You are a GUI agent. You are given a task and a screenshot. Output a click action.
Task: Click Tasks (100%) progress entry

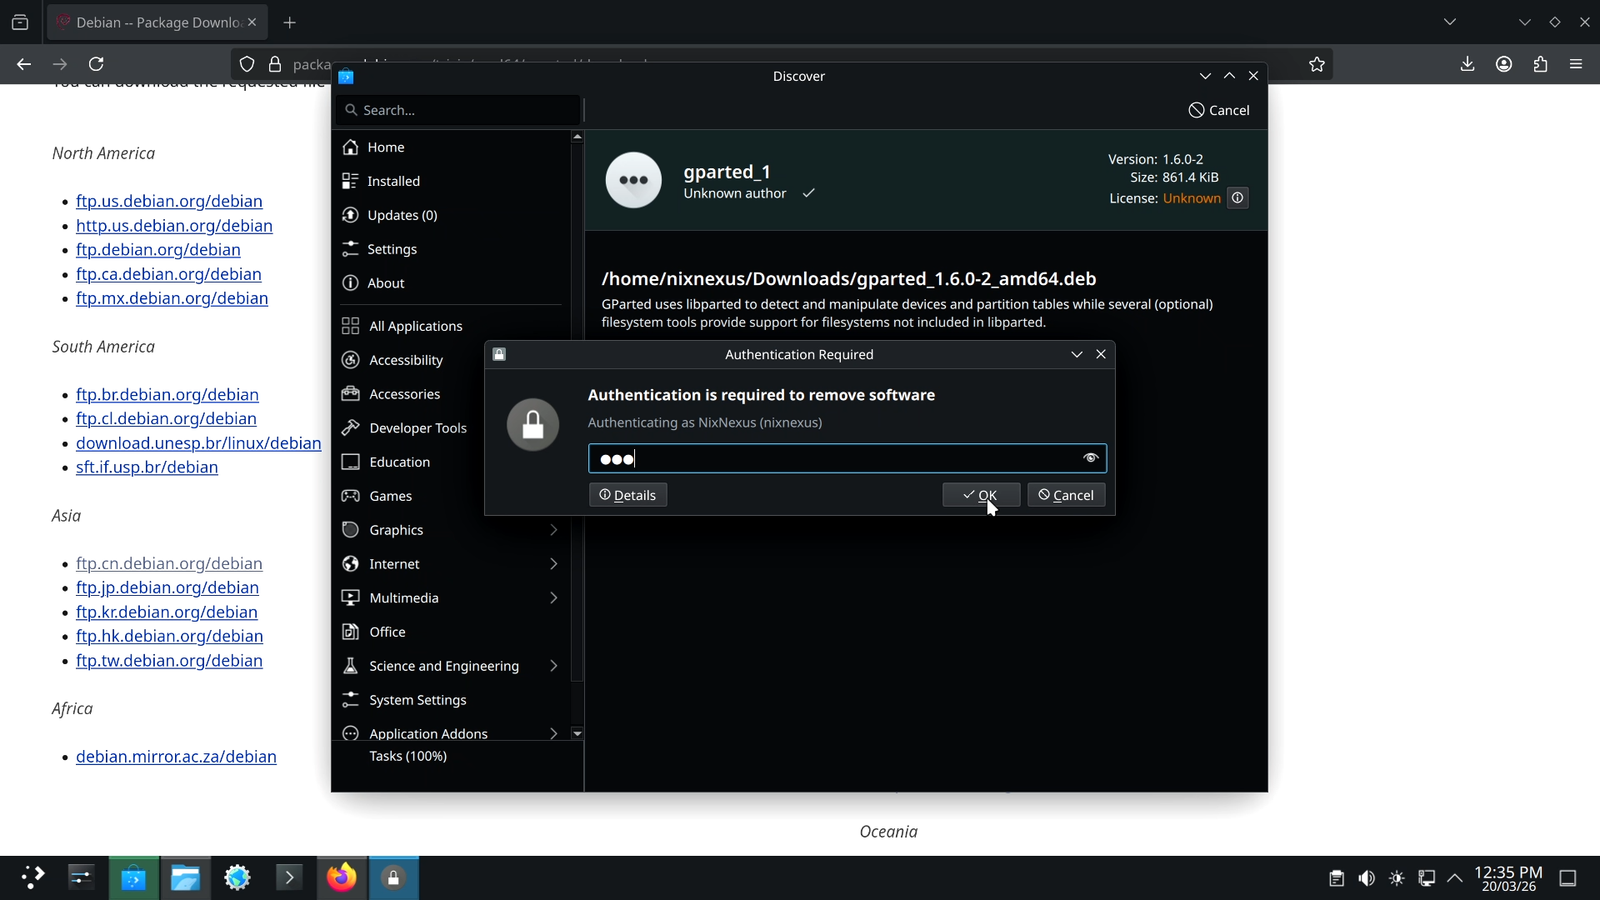click(408, 756)
